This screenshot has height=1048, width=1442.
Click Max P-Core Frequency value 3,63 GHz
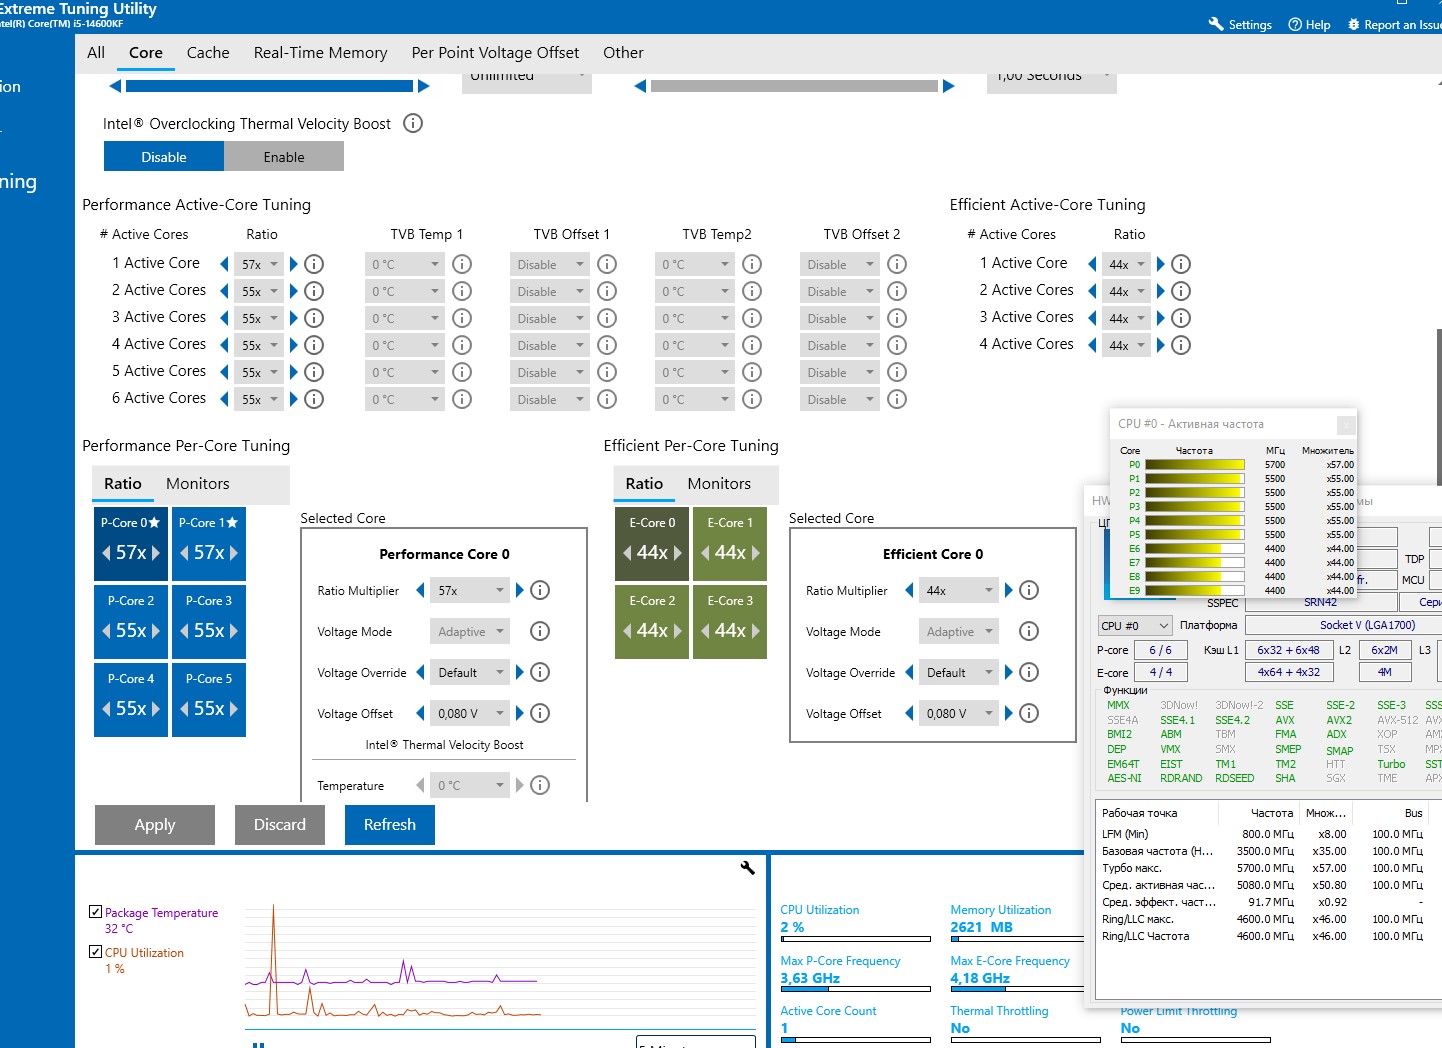point(810,978)
